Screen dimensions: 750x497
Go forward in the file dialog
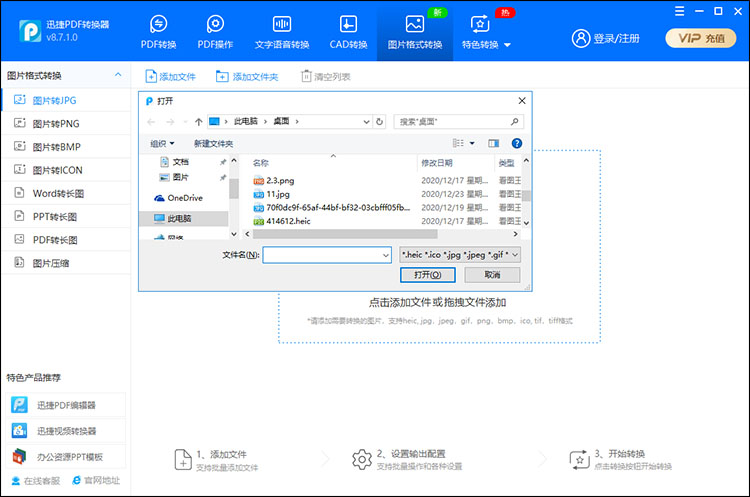(170, 122)
